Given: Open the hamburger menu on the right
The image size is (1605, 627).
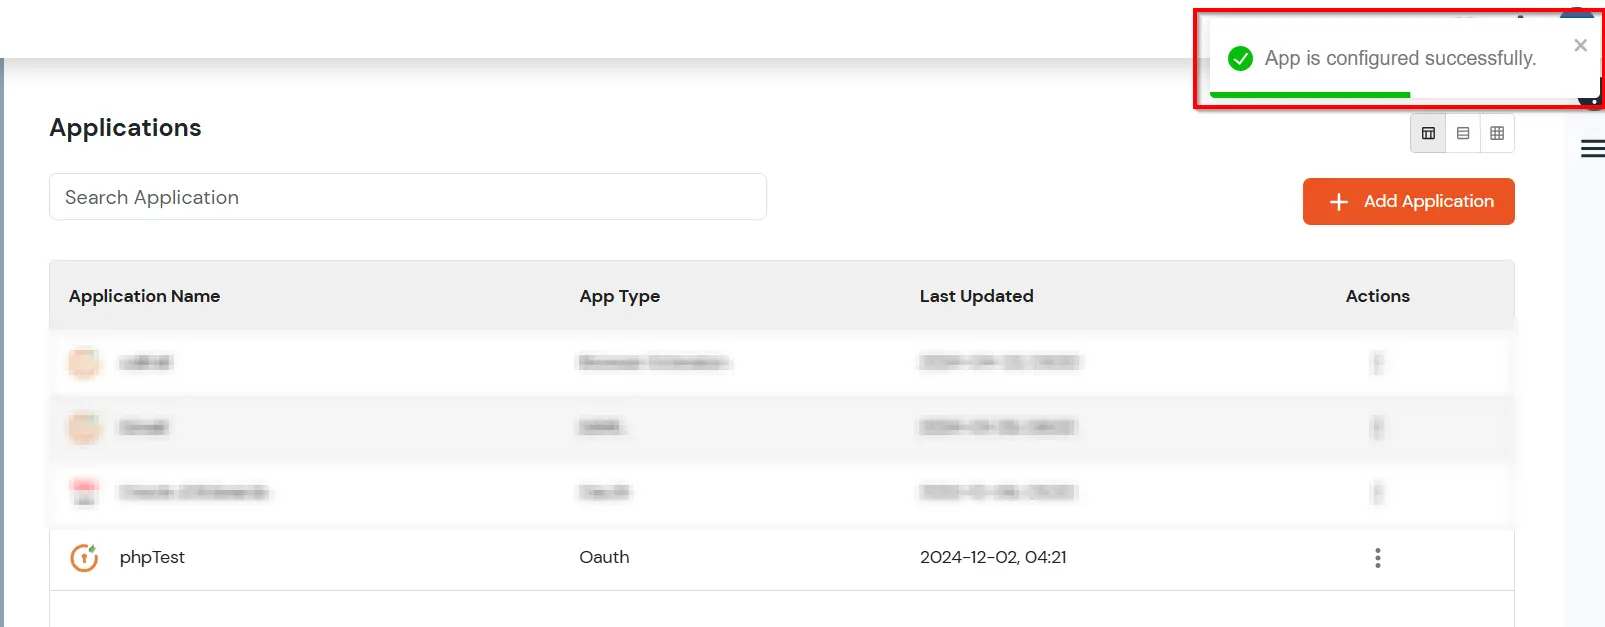Looking at the screenshot, I should [x=1592, y=149].
